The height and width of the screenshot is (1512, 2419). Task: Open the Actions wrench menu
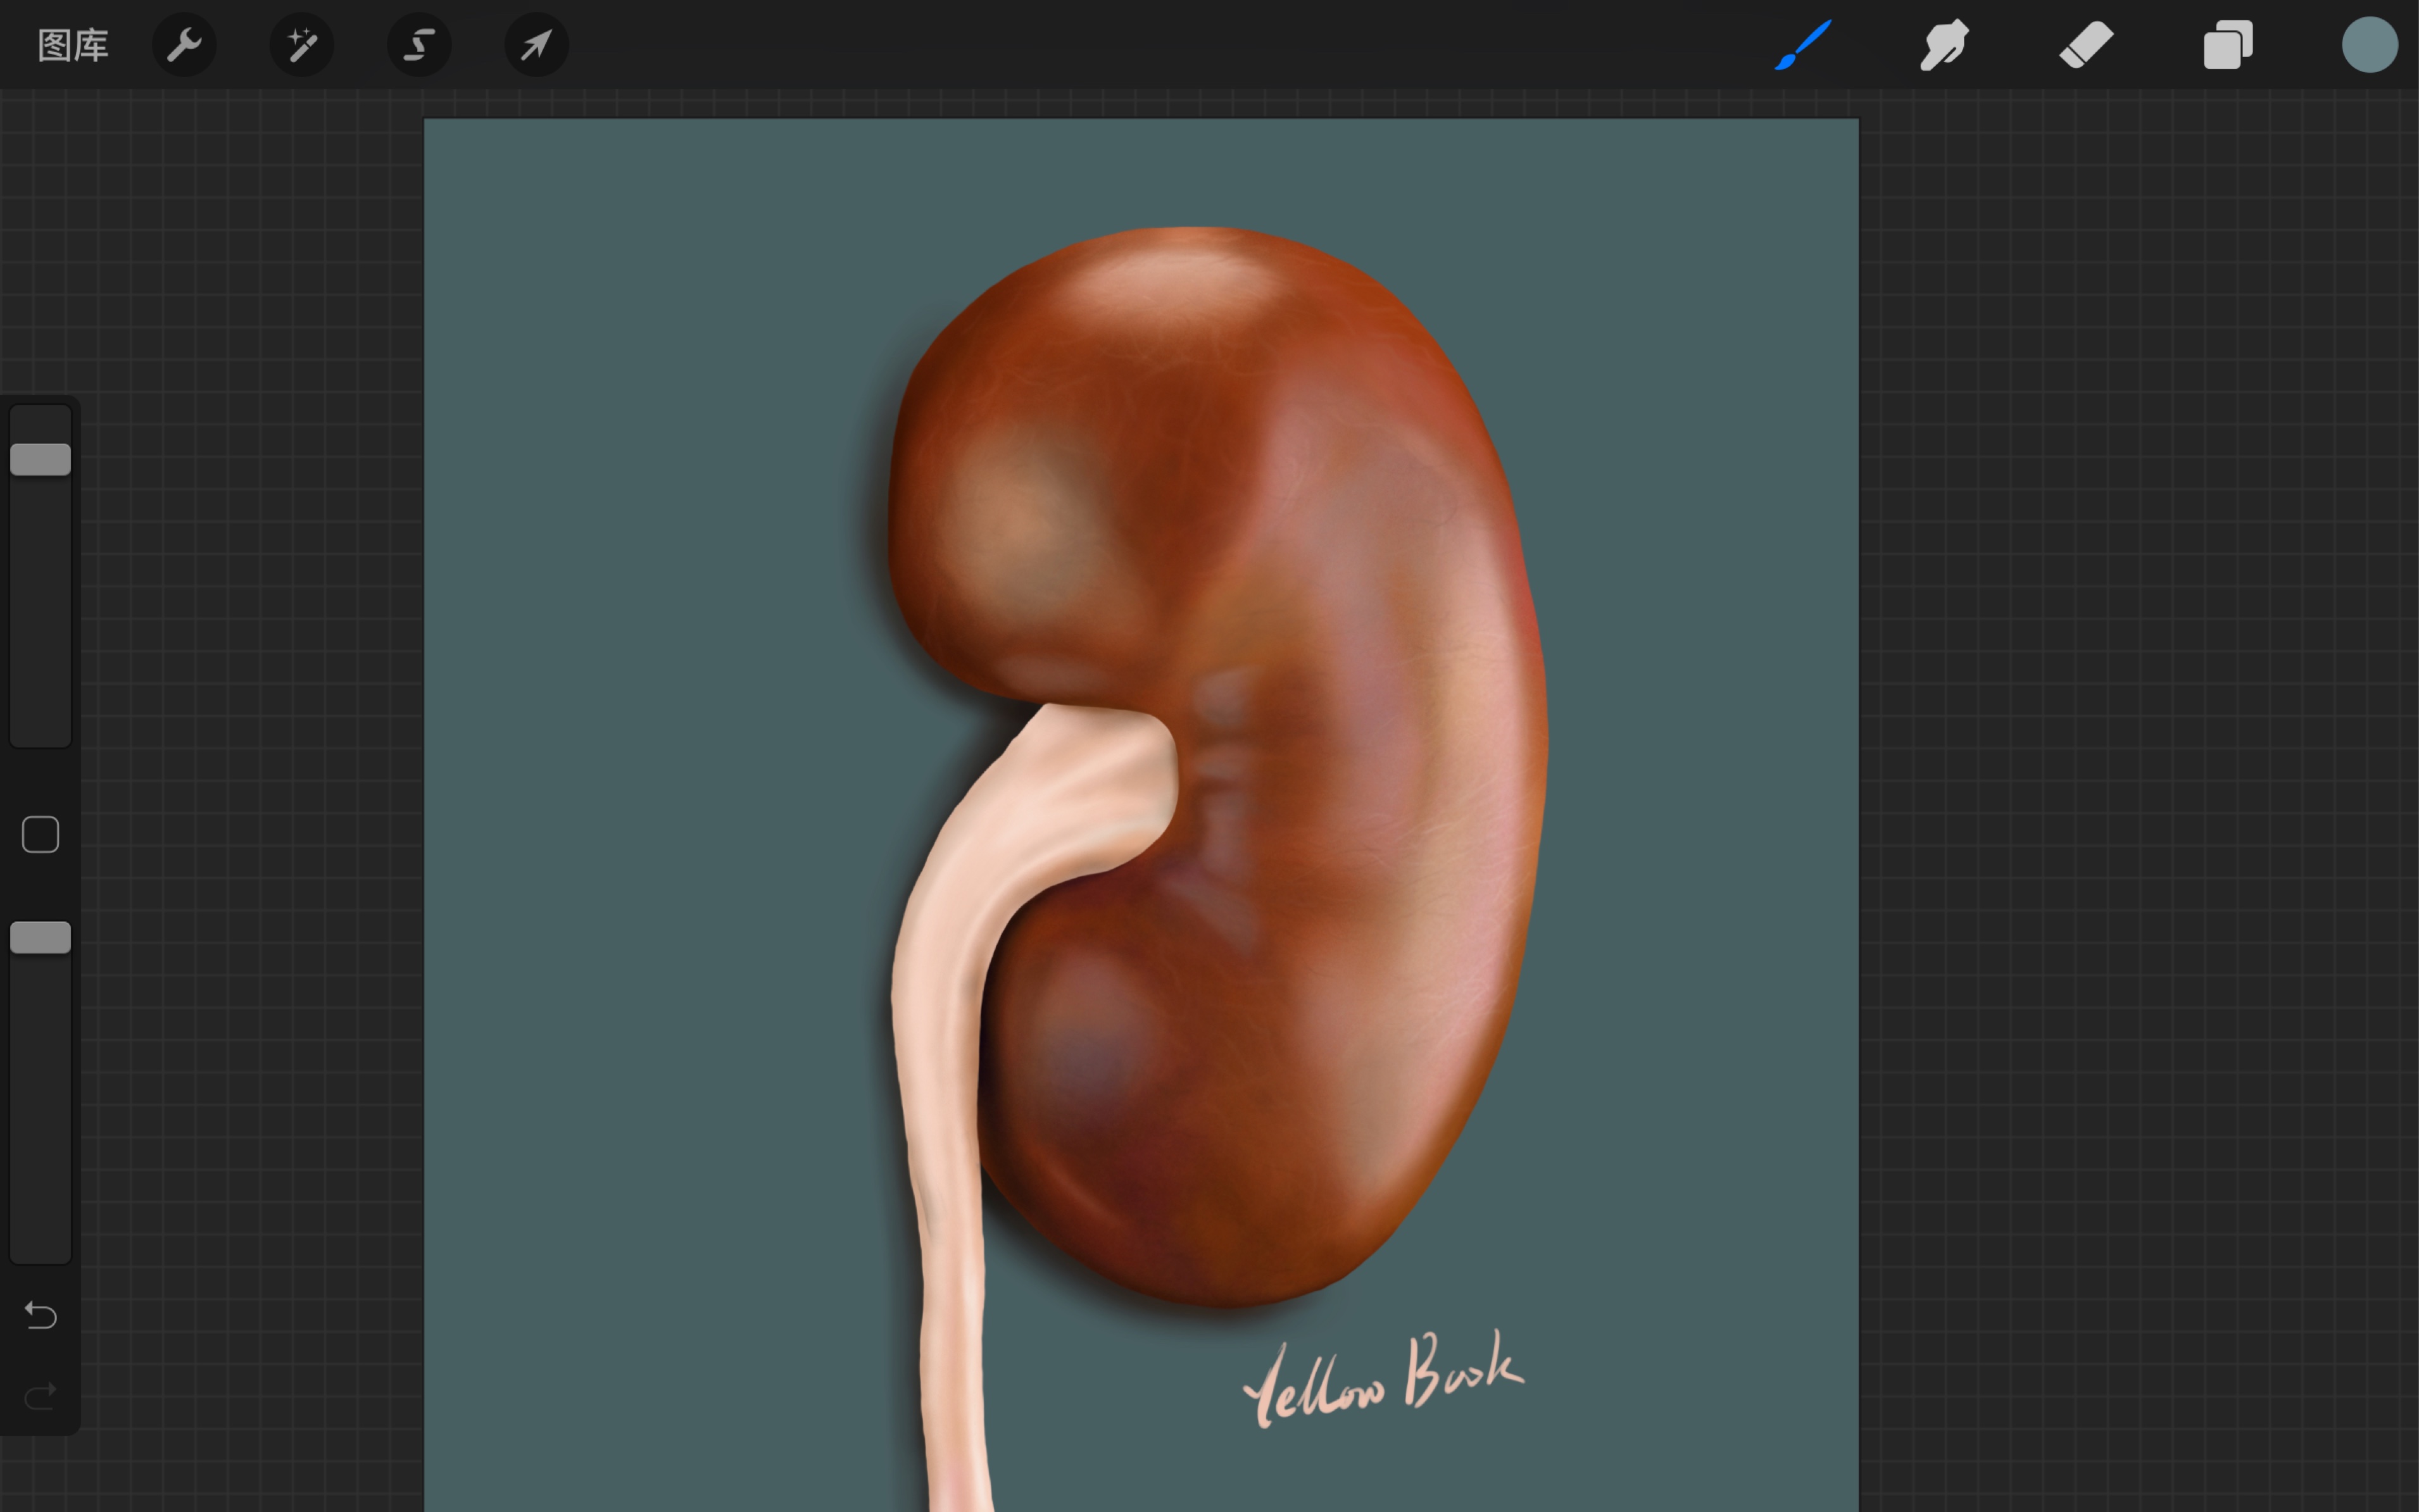[x=184, y=45]
